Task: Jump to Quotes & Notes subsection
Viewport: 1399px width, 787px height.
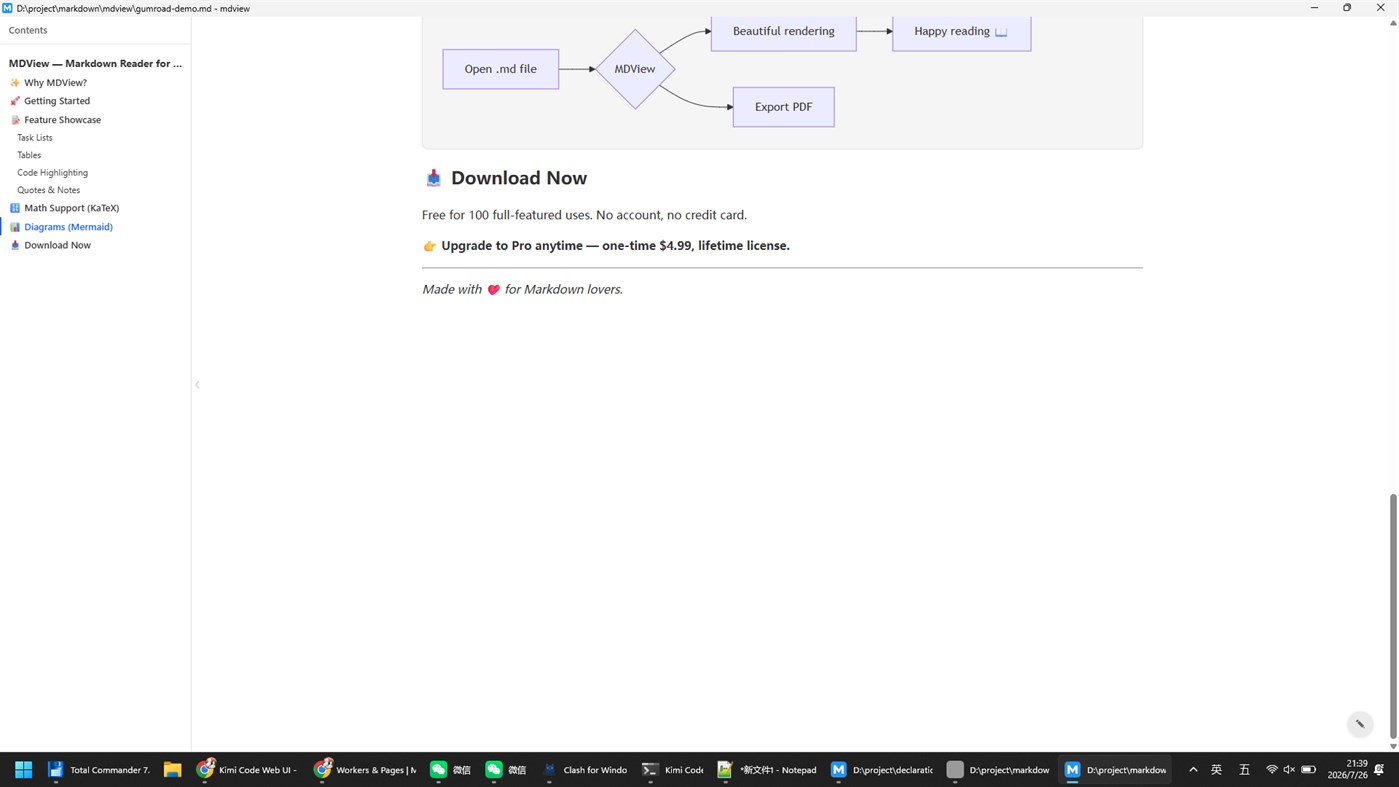Action: (x=48, y=190)
